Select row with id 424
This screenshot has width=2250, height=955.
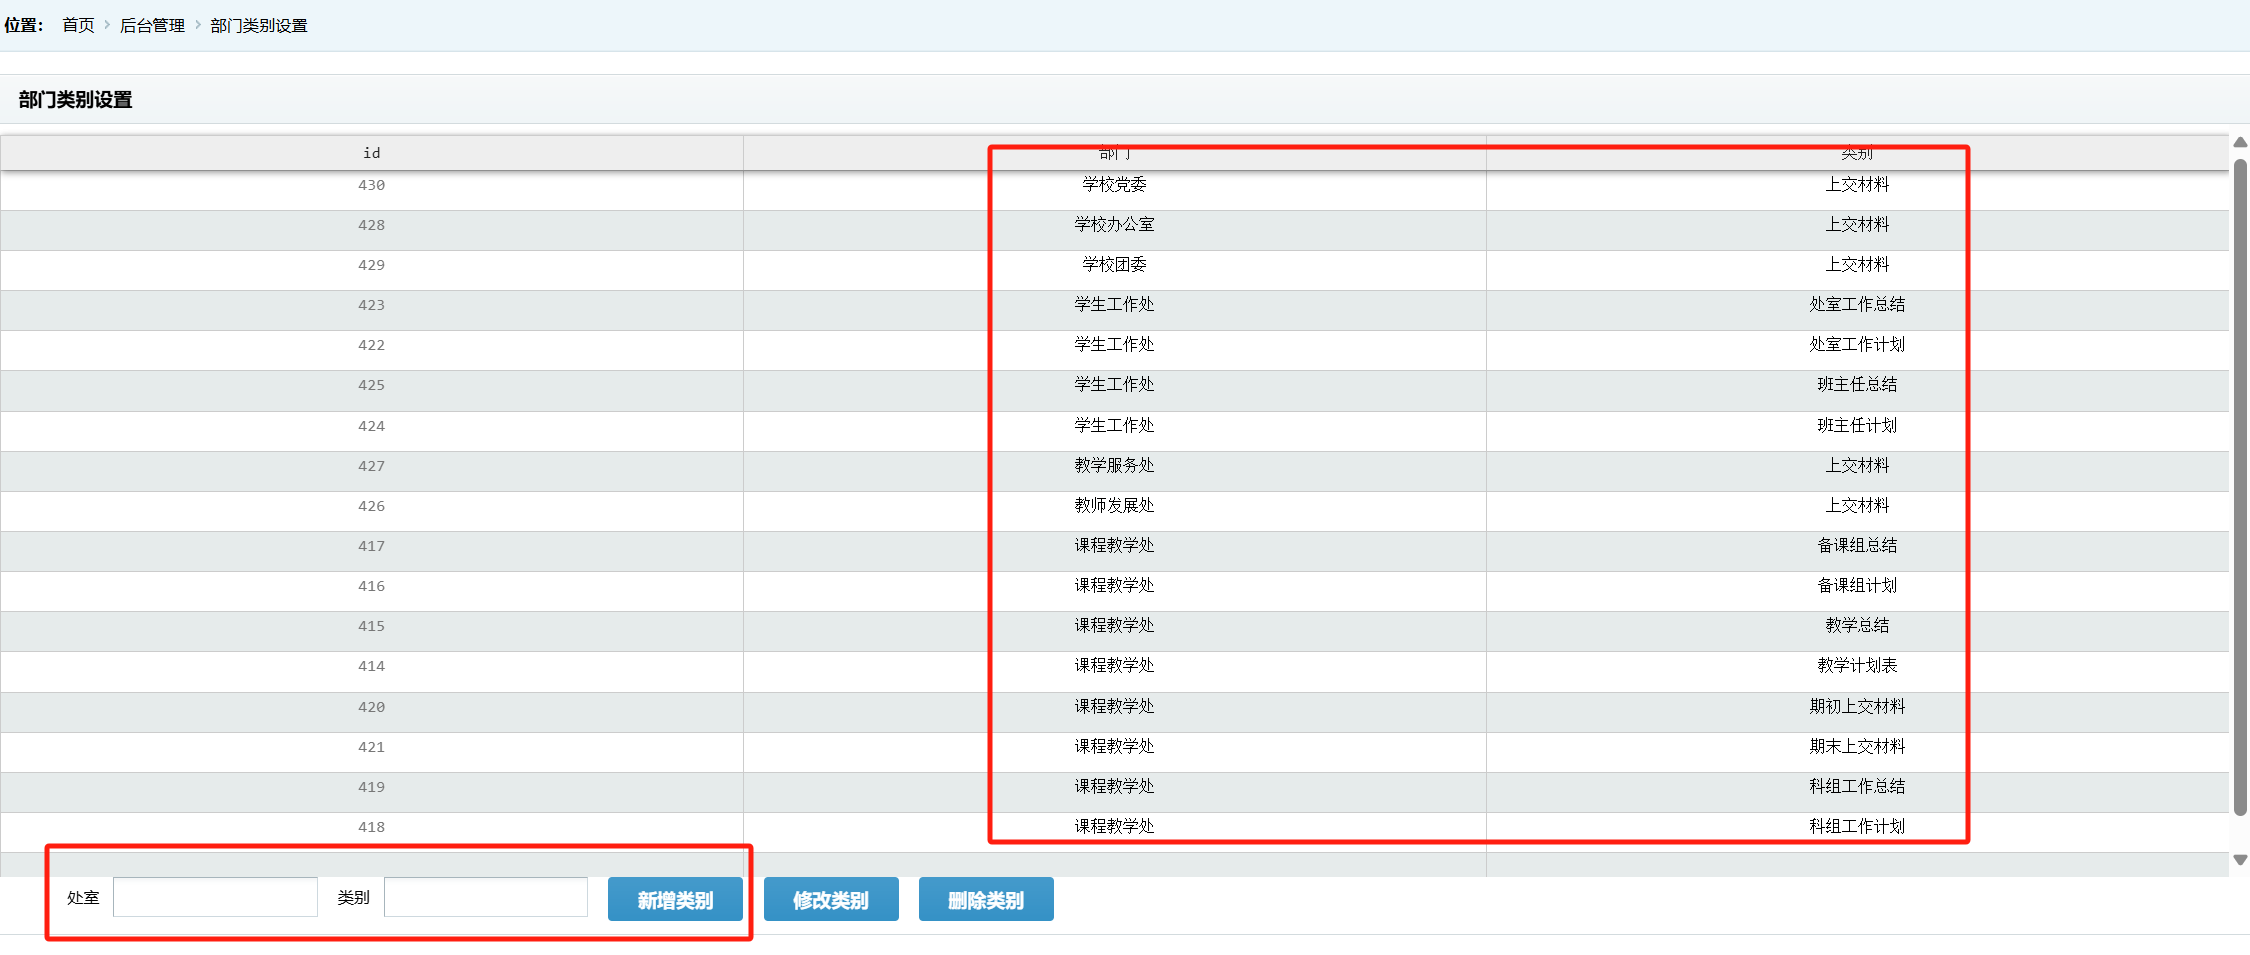click(1114, 431)
